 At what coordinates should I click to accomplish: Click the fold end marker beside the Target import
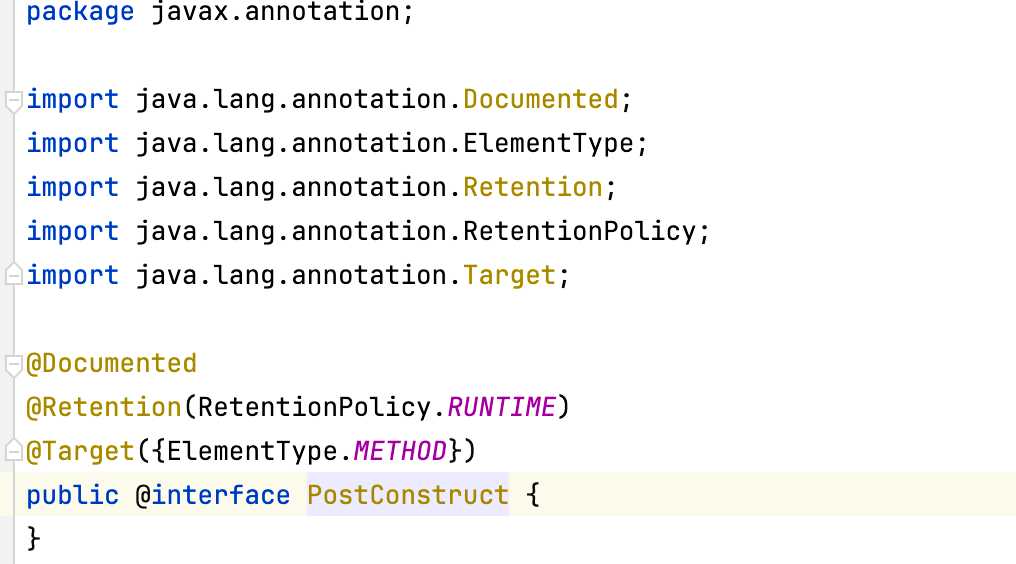[14, 275]
